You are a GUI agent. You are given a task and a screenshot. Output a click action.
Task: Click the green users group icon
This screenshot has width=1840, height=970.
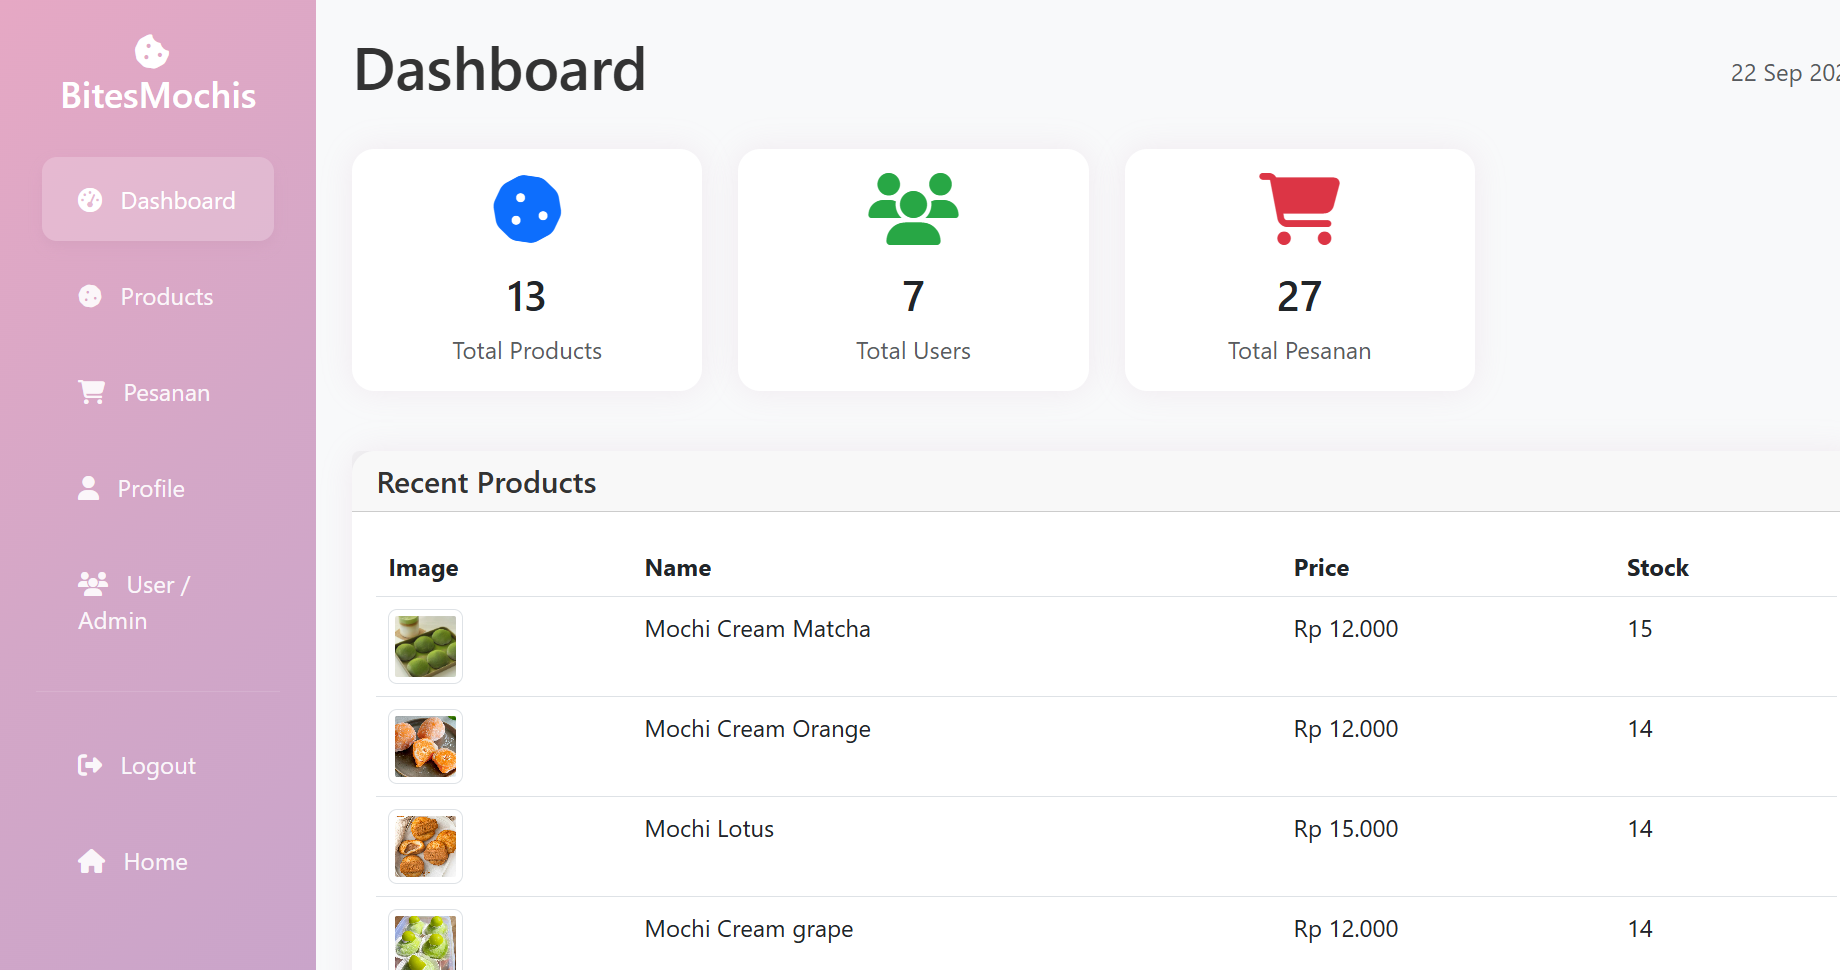click(x=913, y=209)
